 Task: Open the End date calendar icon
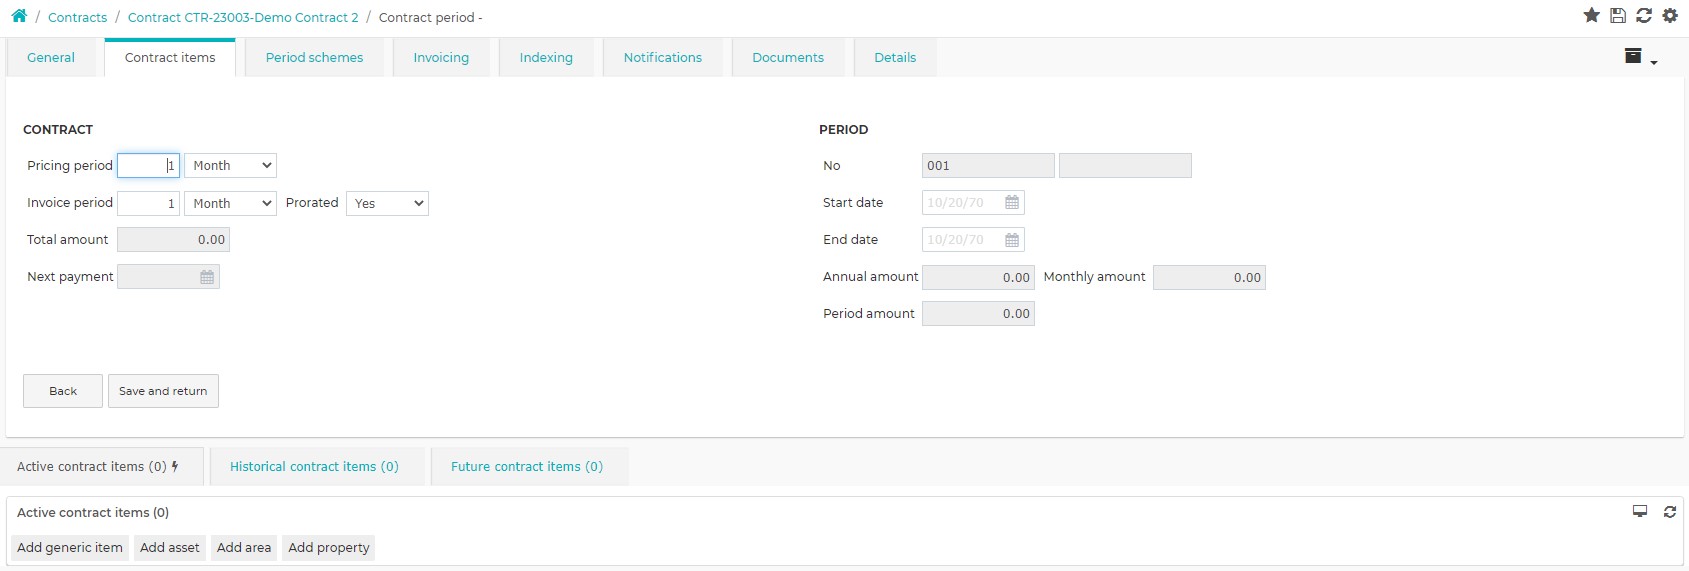click(1012, 240)
